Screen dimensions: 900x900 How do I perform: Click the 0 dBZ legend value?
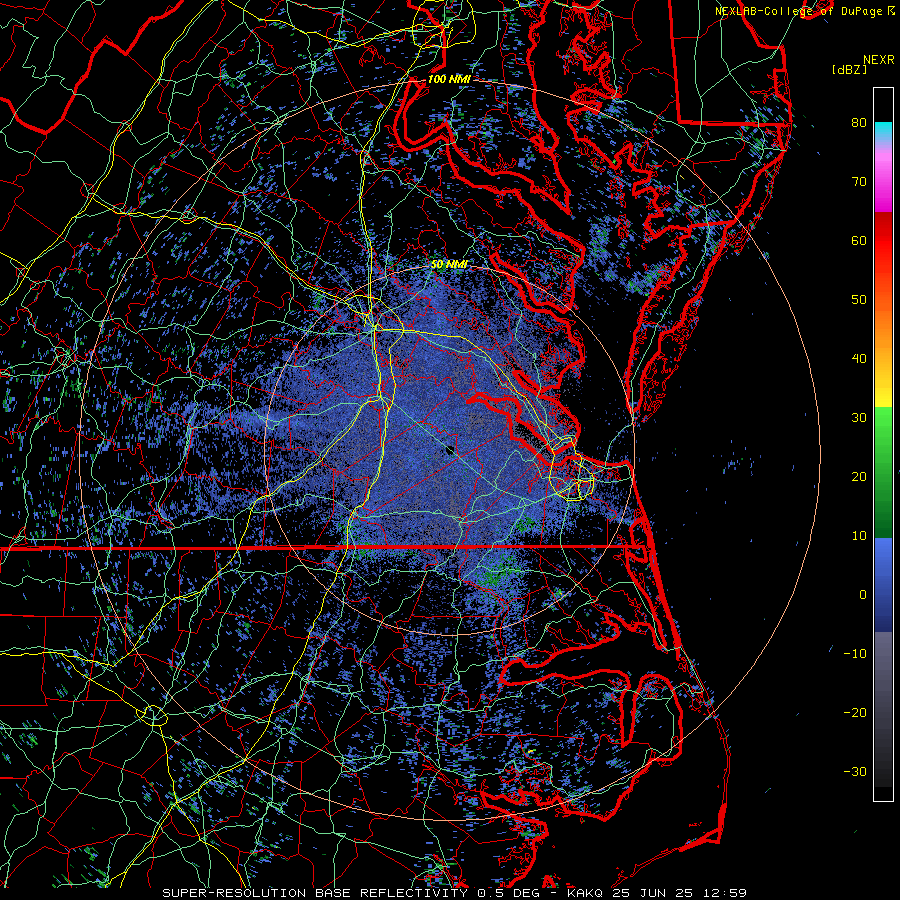(x=863, y=595)
